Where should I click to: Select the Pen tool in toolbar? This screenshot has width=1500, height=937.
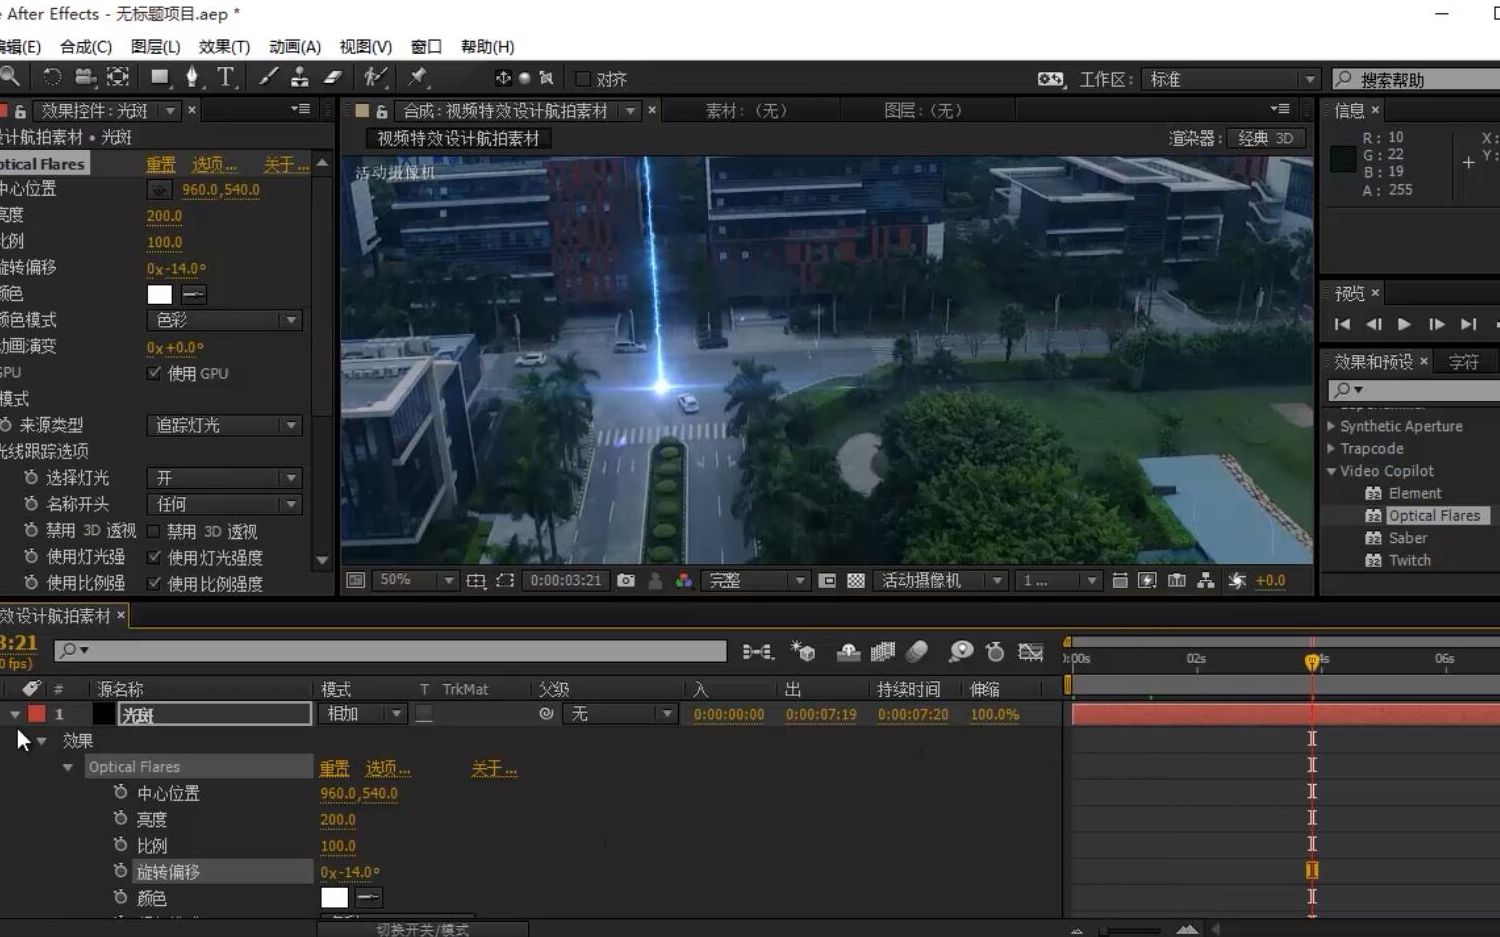[x=192, y=78]
